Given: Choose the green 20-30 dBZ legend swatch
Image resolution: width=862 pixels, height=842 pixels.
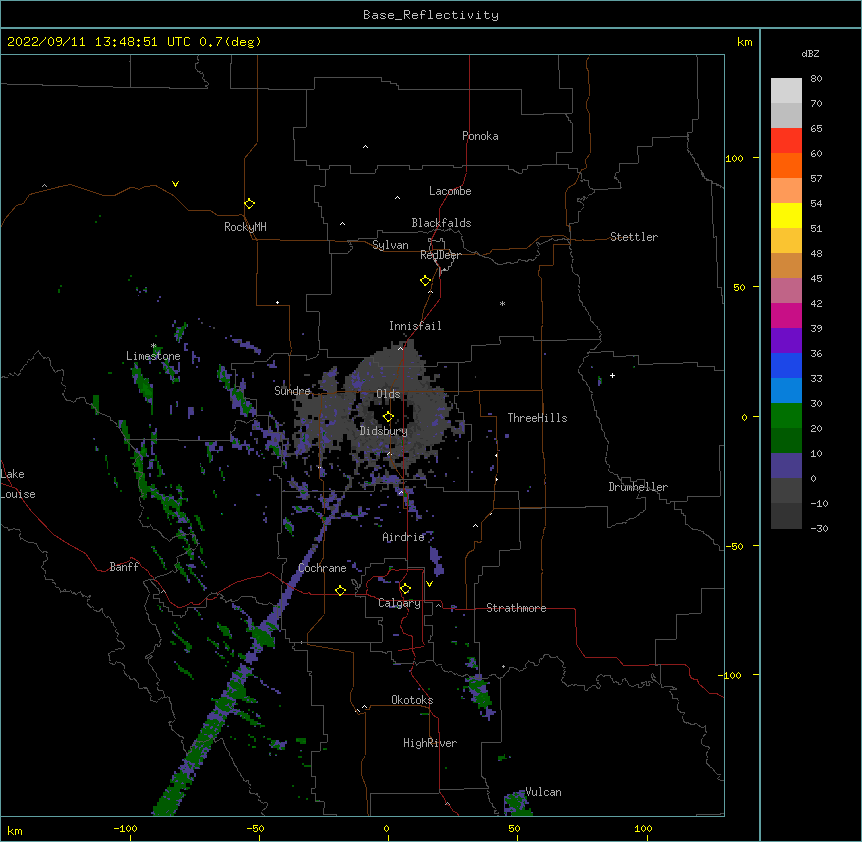Looking at the screenshot, I should click(786, 416).
